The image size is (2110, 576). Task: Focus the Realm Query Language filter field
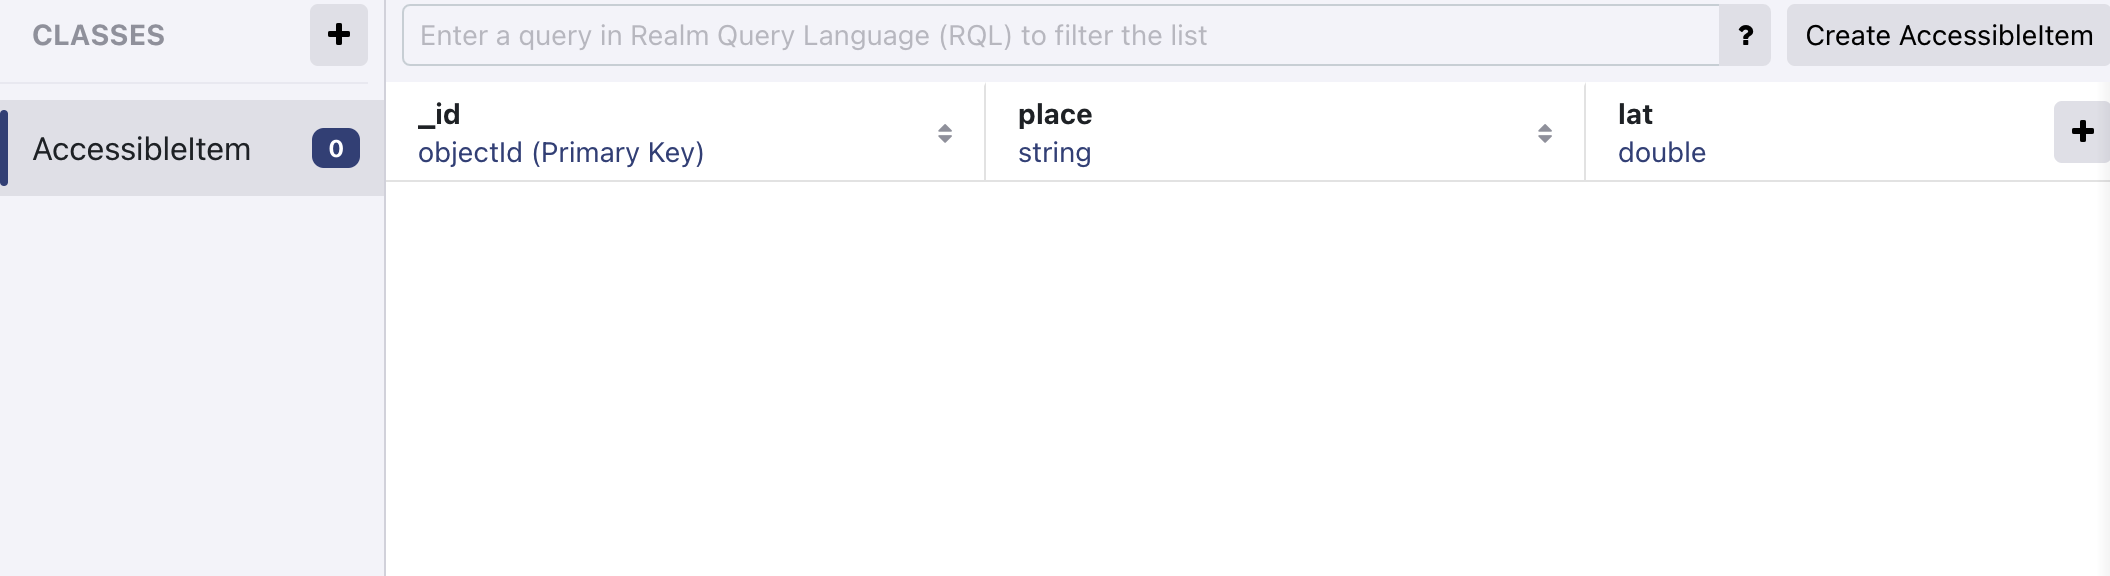(1060, 35)
